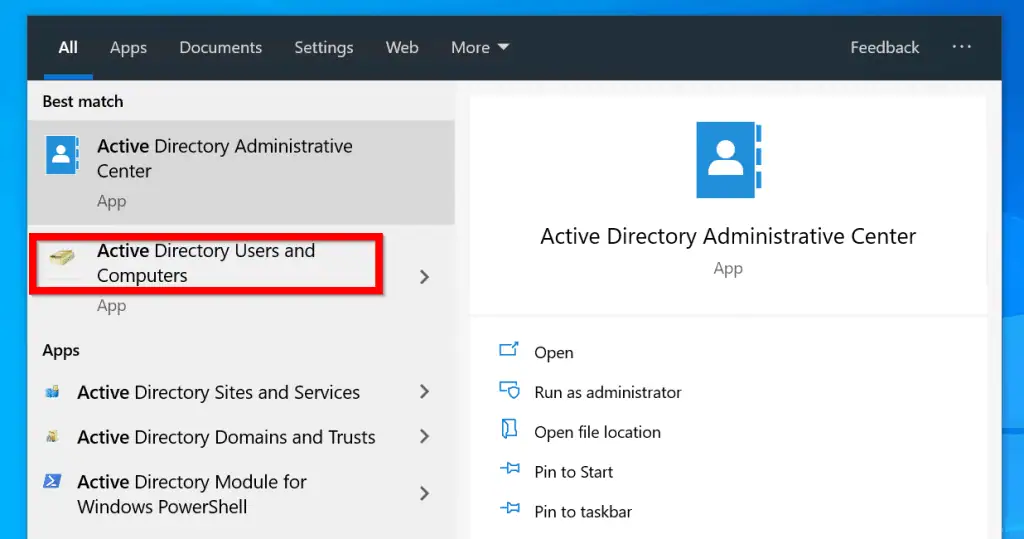The image size is (1024, 539).
Task: Switch to the All search tab
Action: pos(68,48)
